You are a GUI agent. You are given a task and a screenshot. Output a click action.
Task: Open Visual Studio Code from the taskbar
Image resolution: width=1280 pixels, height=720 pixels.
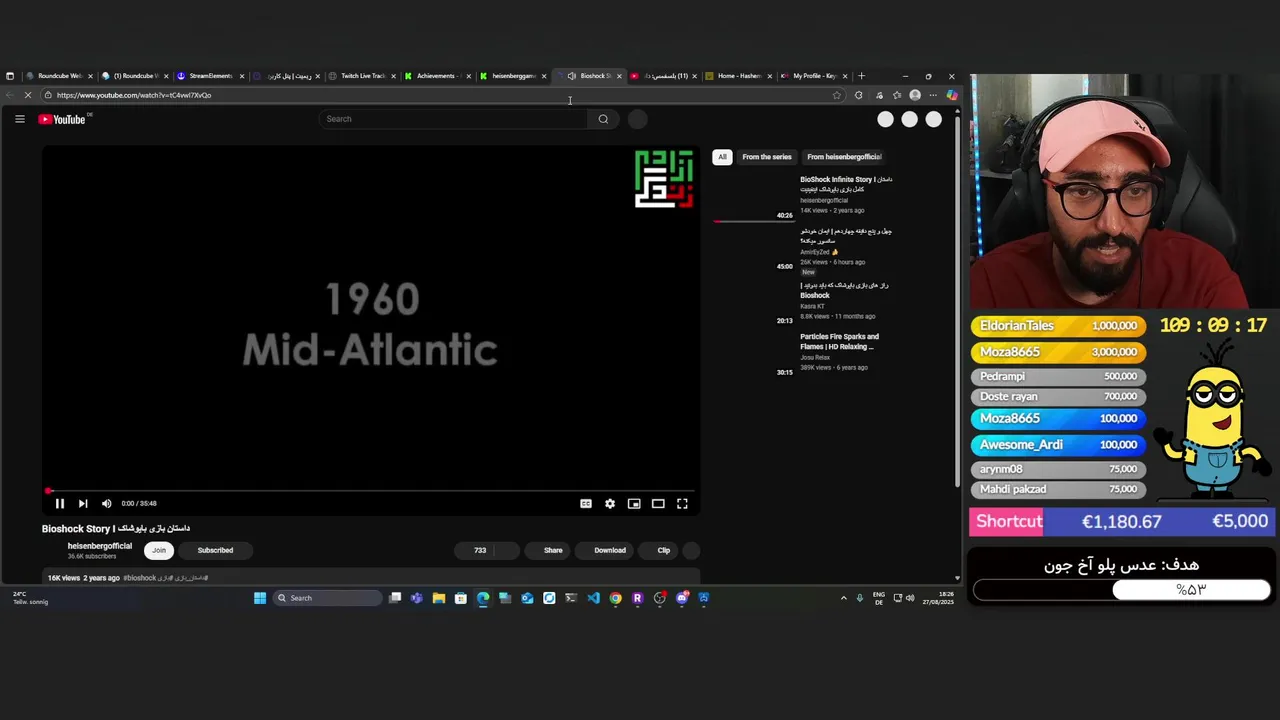[x=593, y=598]
